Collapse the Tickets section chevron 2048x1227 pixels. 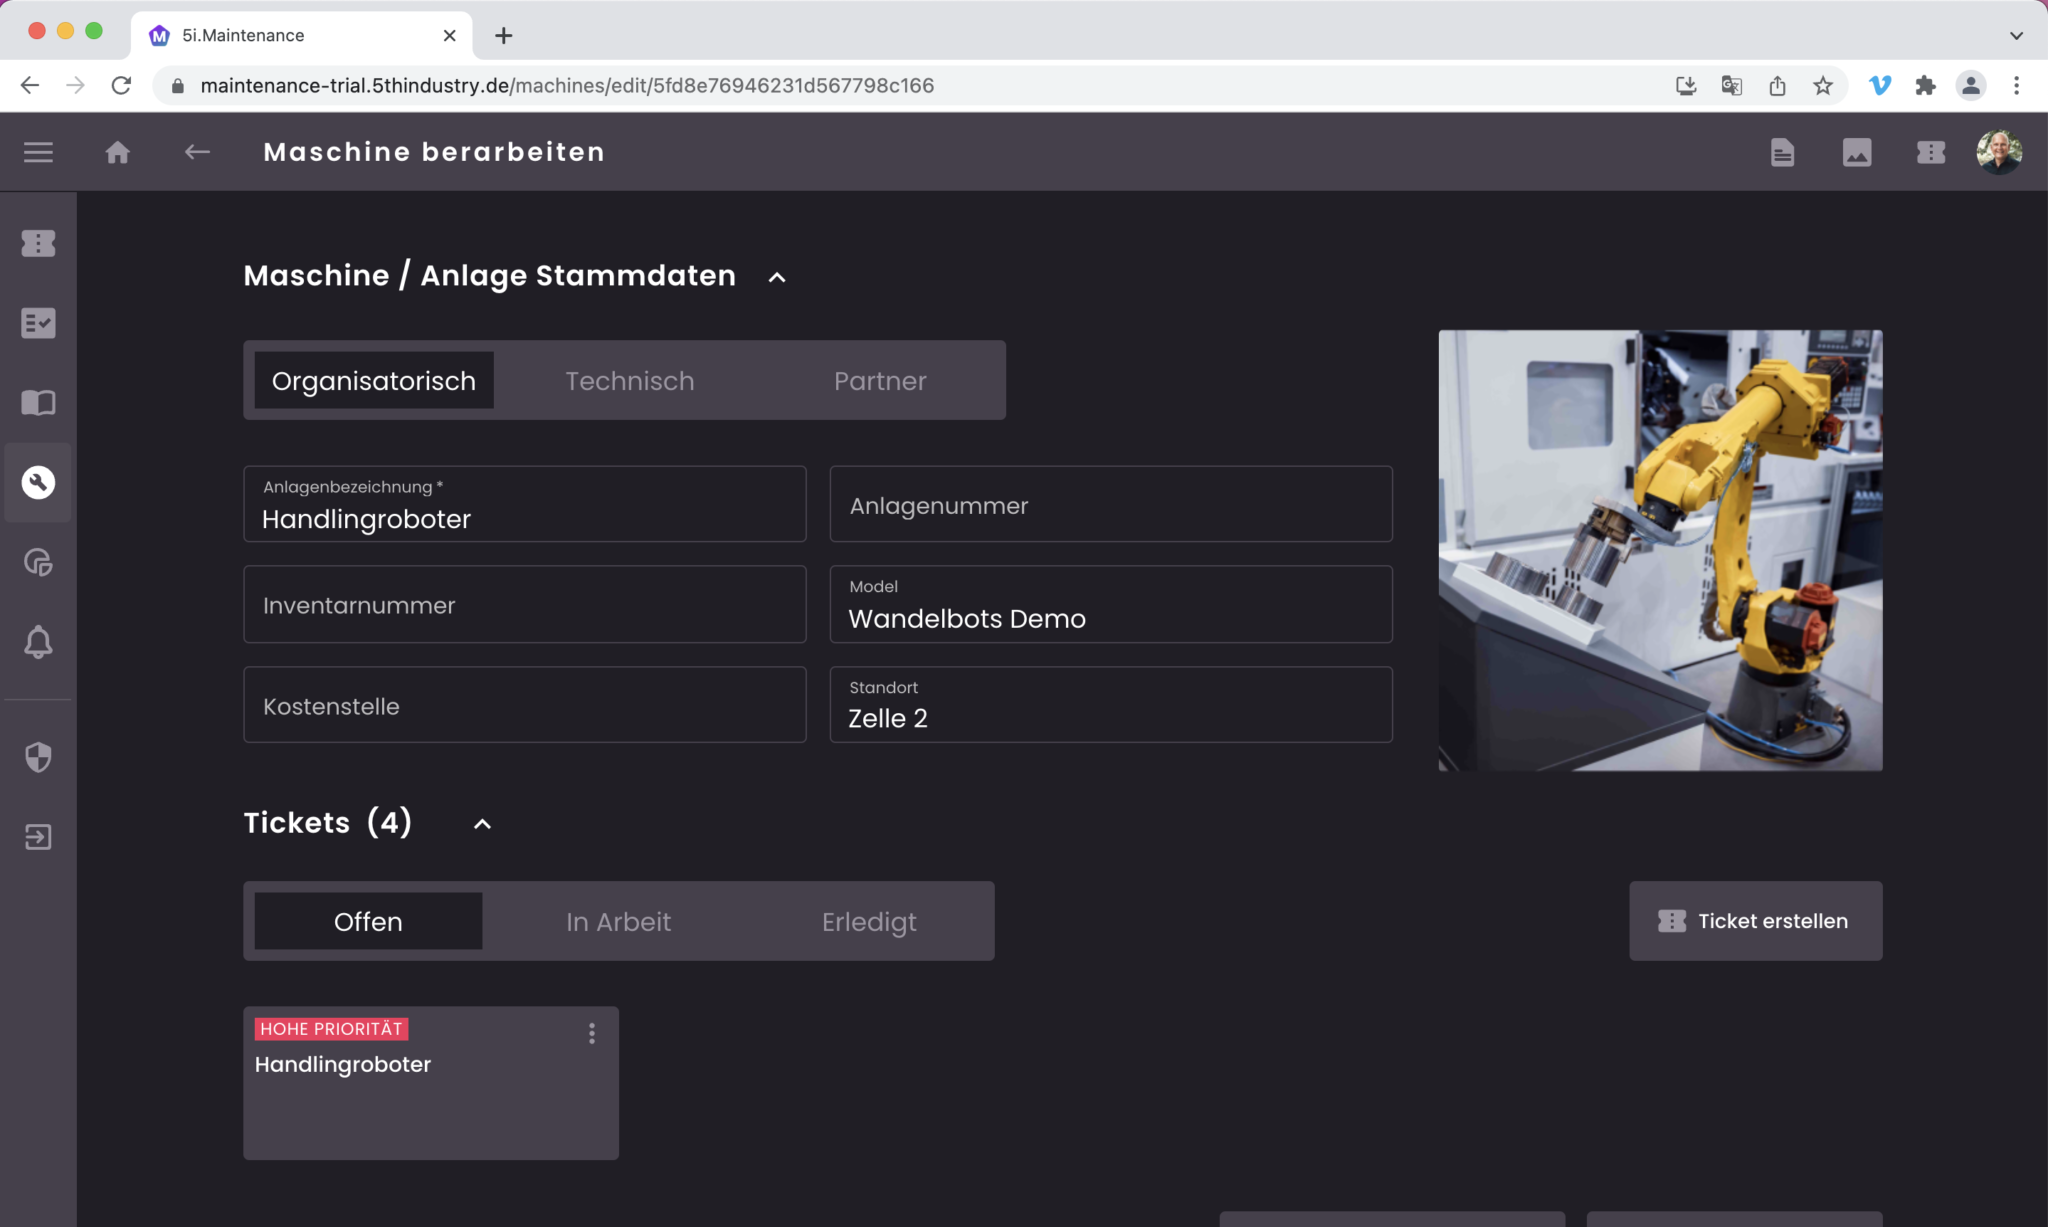tap(482, 824)
